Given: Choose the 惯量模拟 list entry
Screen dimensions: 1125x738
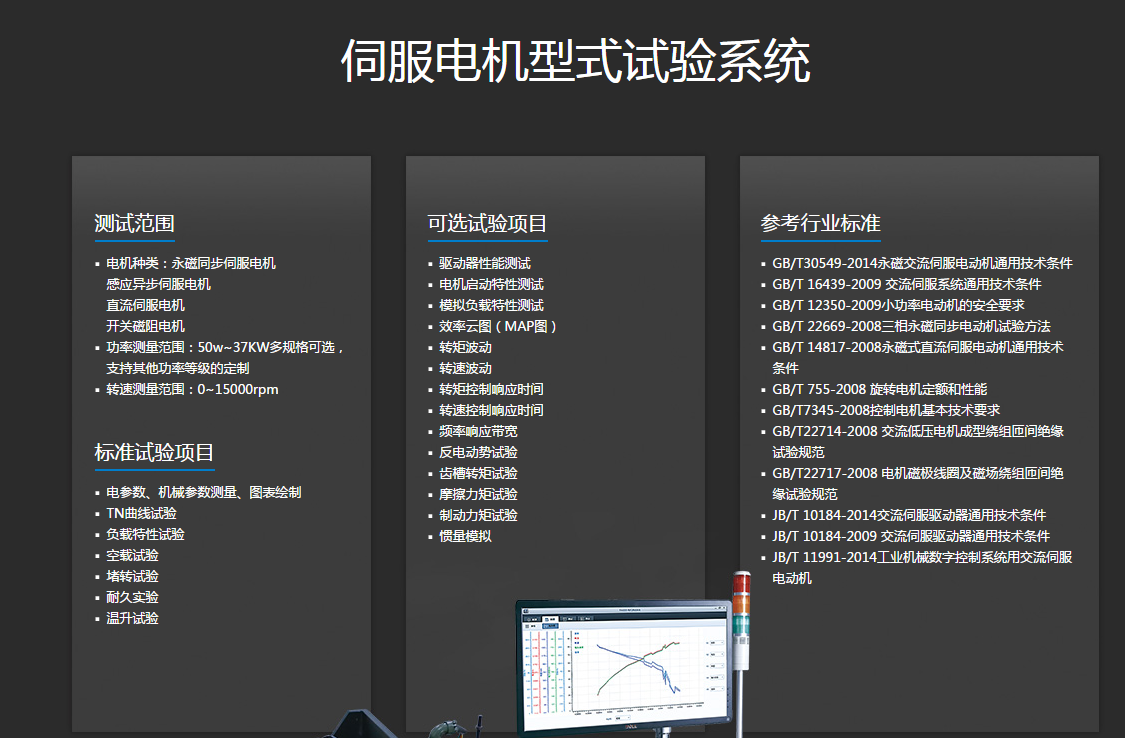Looking at the screenshot, I should [x=465, y=536].
